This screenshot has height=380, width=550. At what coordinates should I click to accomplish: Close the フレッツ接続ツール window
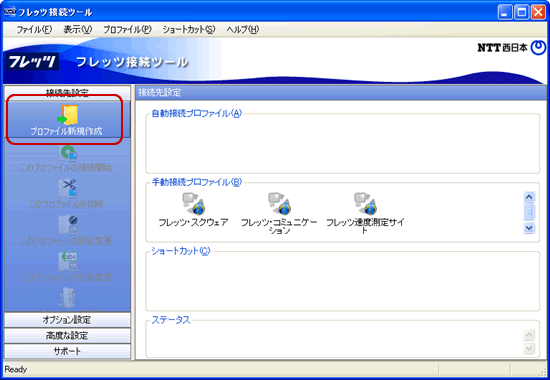point(538,13)
